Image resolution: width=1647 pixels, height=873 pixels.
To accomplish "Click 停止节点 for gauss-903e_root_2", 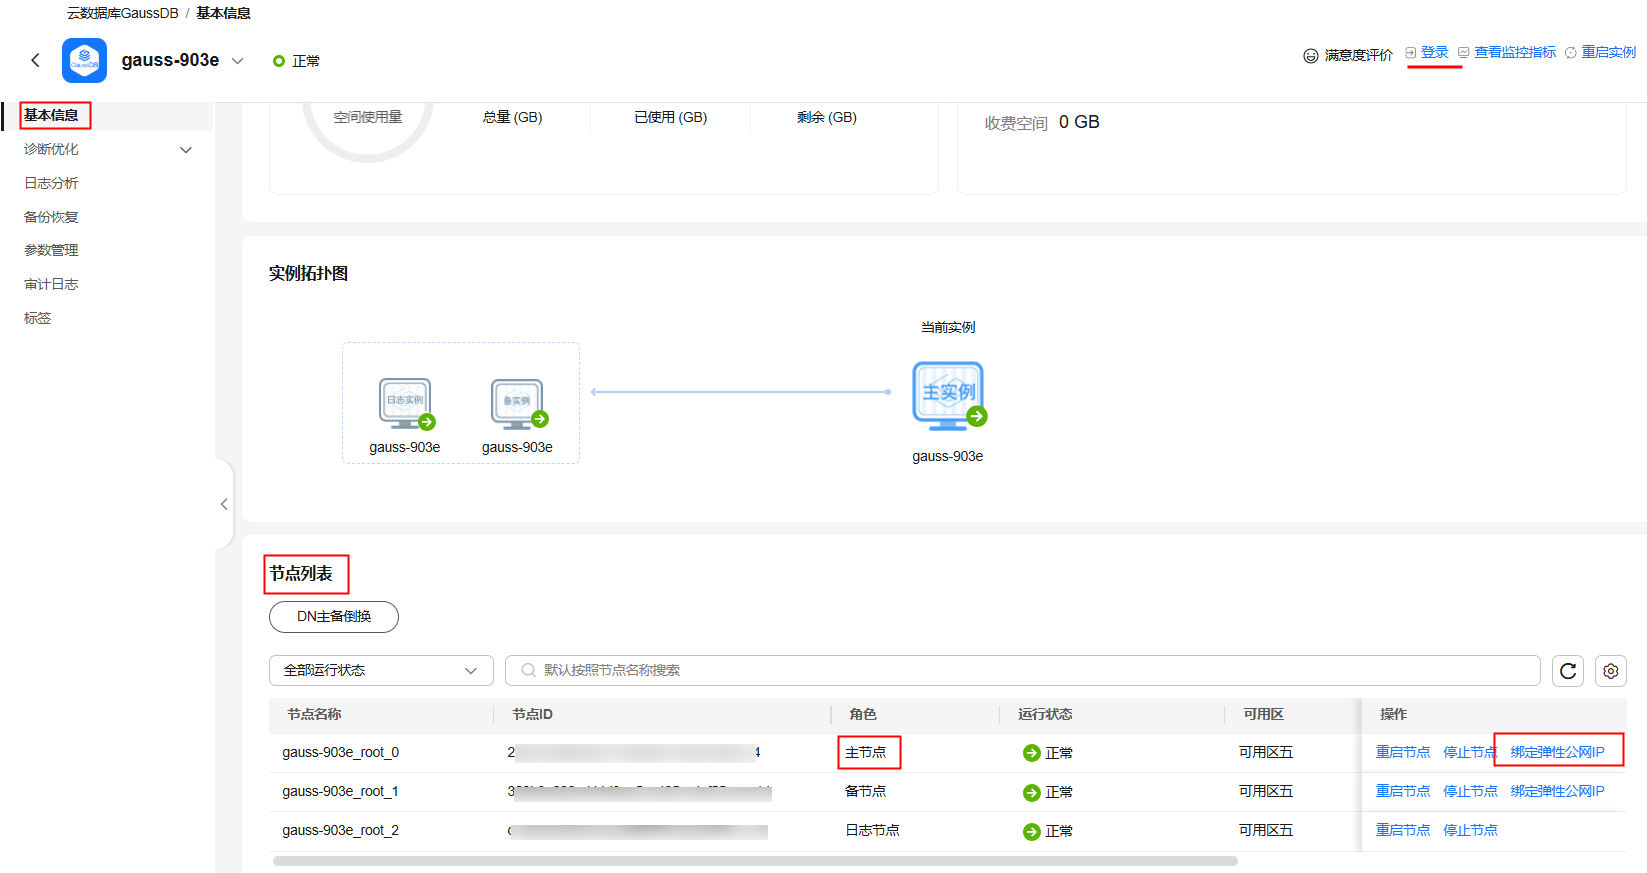I will coord(1470,830).
